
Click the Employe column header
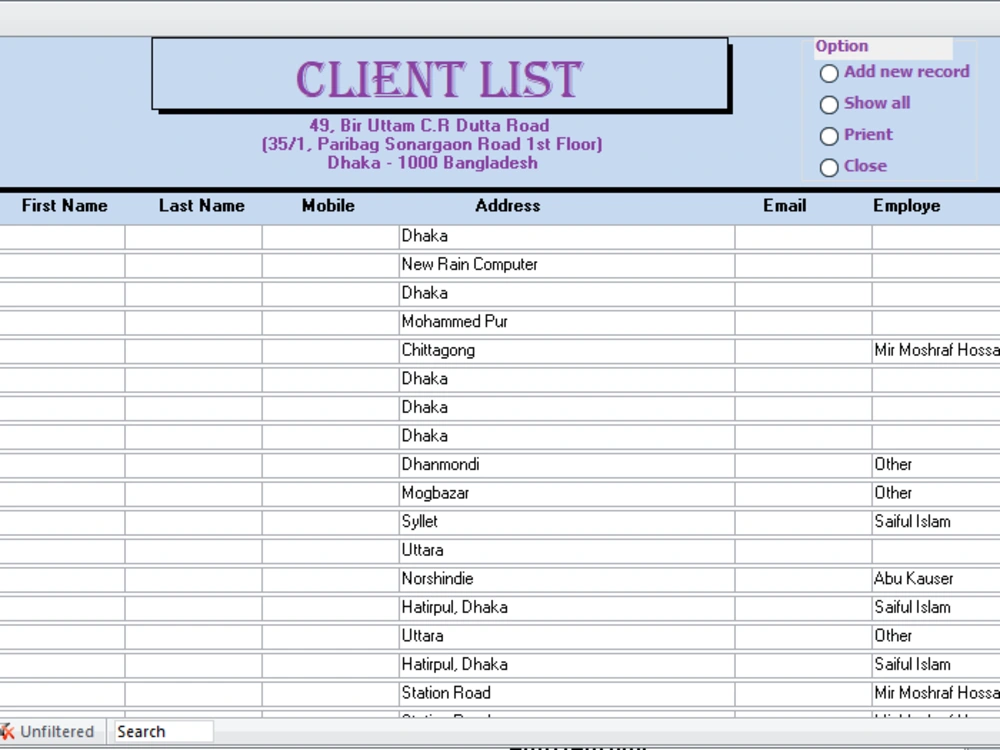[x=906, y=205]
